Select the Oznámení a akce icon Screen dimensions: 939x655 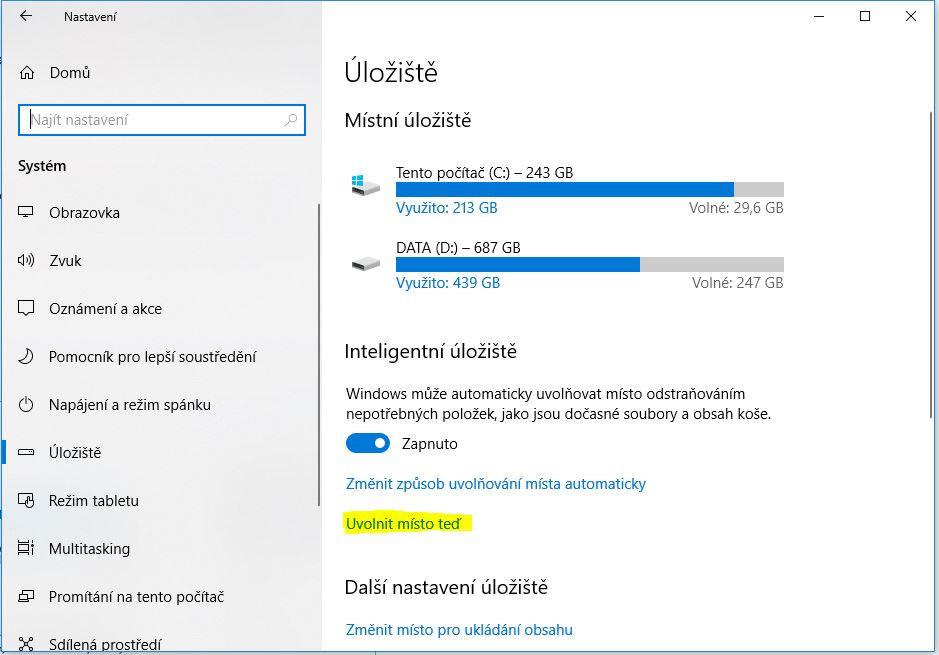[26, 308]
